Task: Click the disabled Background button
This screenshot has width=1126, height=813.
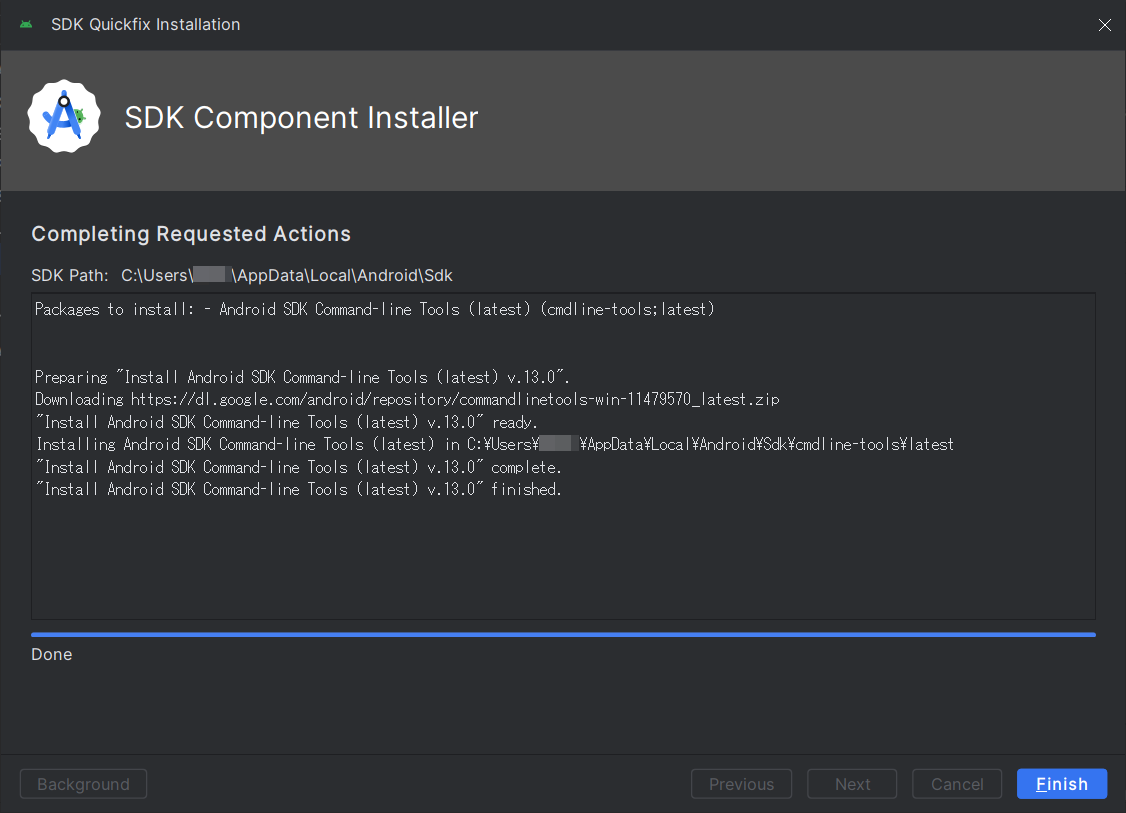Action: tap(83, 784)
